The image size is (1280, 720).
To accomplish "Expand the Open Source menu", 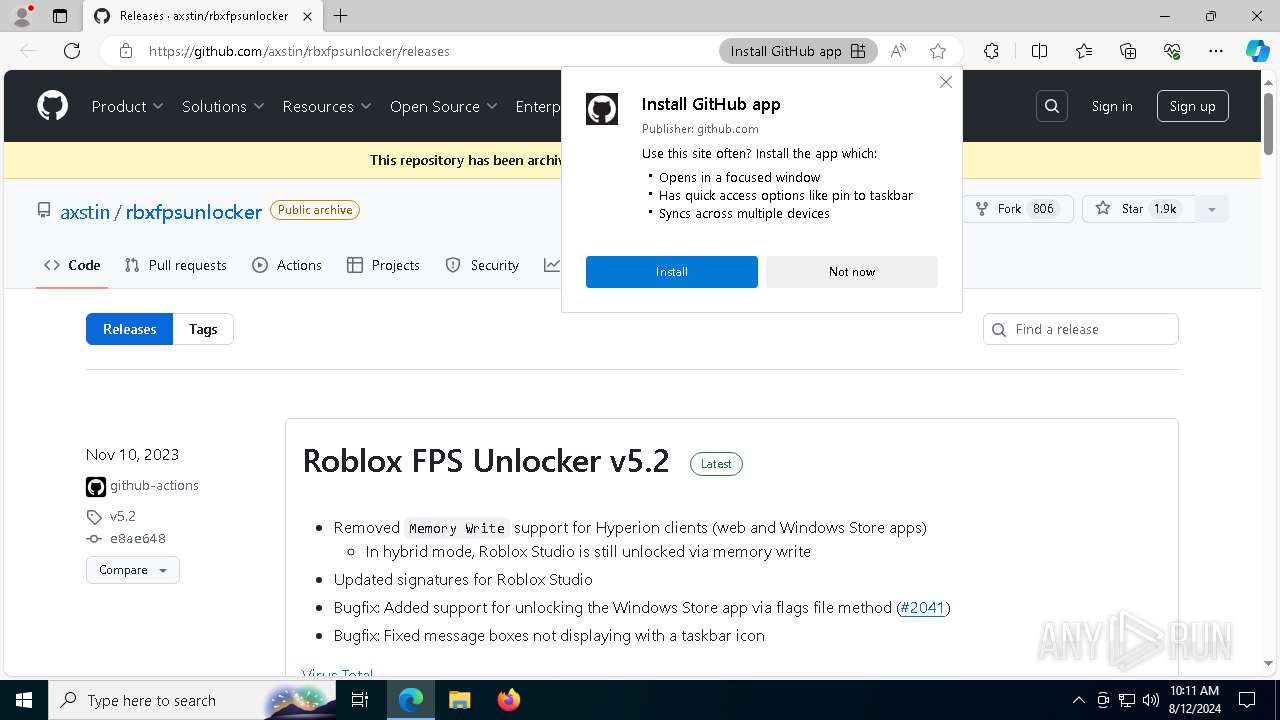I will (444, 106).
